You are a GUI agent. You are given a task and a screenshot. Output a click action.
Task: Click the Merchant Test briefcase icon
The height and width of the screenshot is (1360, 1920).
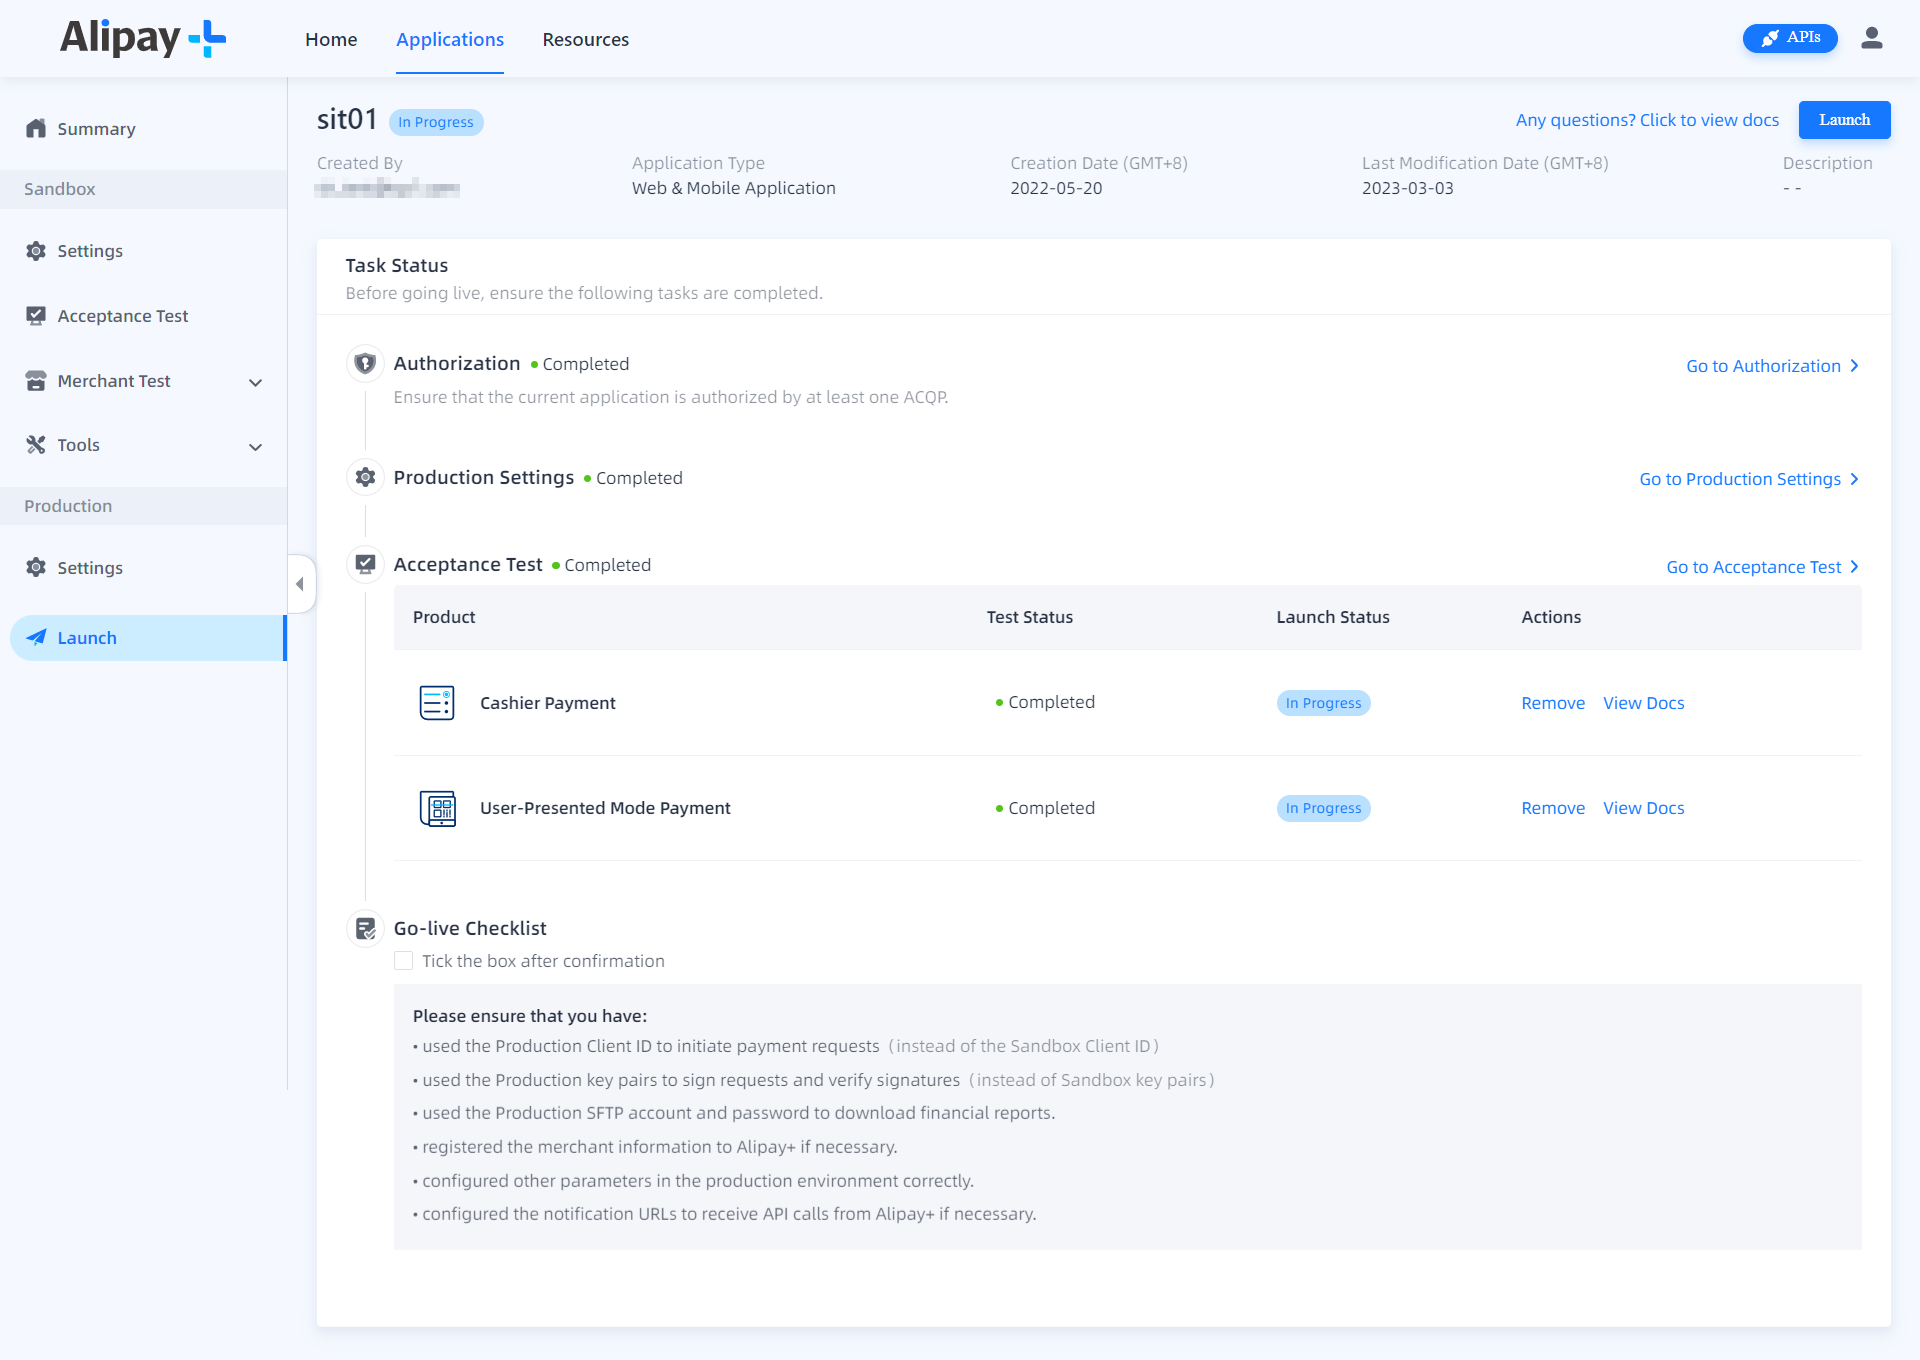click(x=36, y=380)
